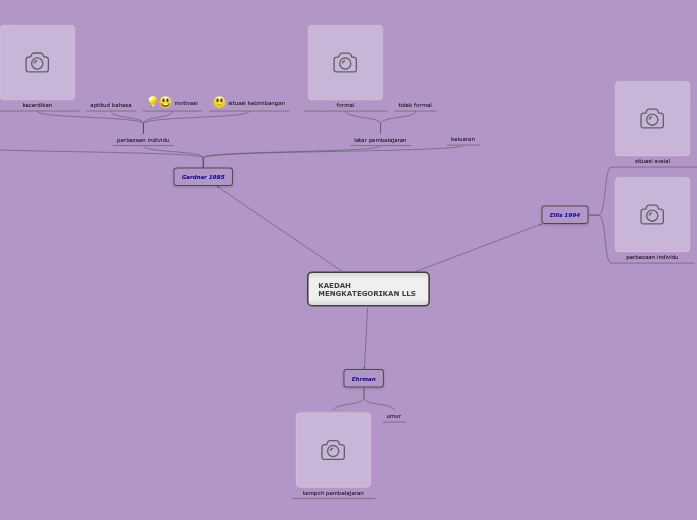The height and width of the screenshot is (520, 697).
Task: Select the Ehrman node
Action: coord(363,379)
